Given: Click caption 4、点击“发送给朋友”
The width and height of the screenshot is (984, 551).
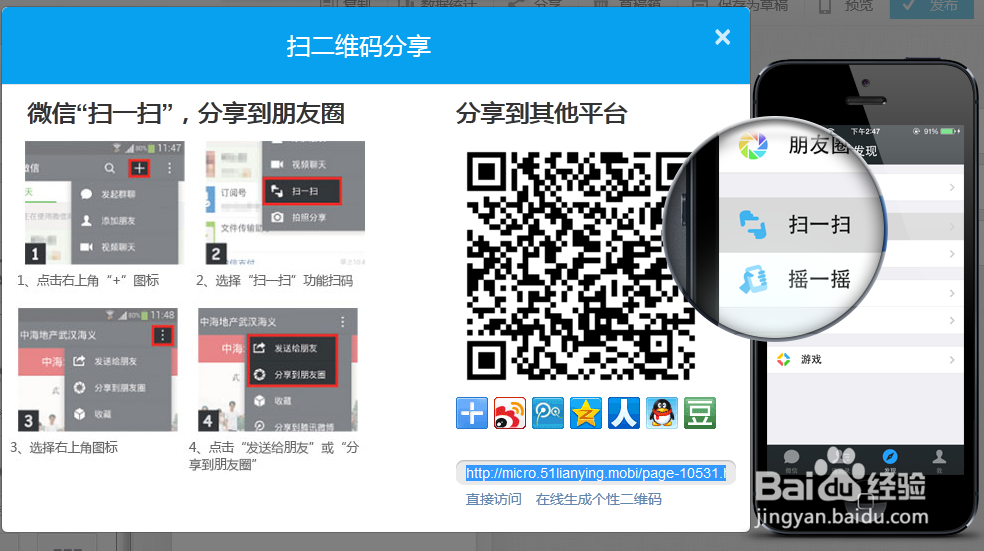Looking at the screenshot, I should tap(274, 456).
